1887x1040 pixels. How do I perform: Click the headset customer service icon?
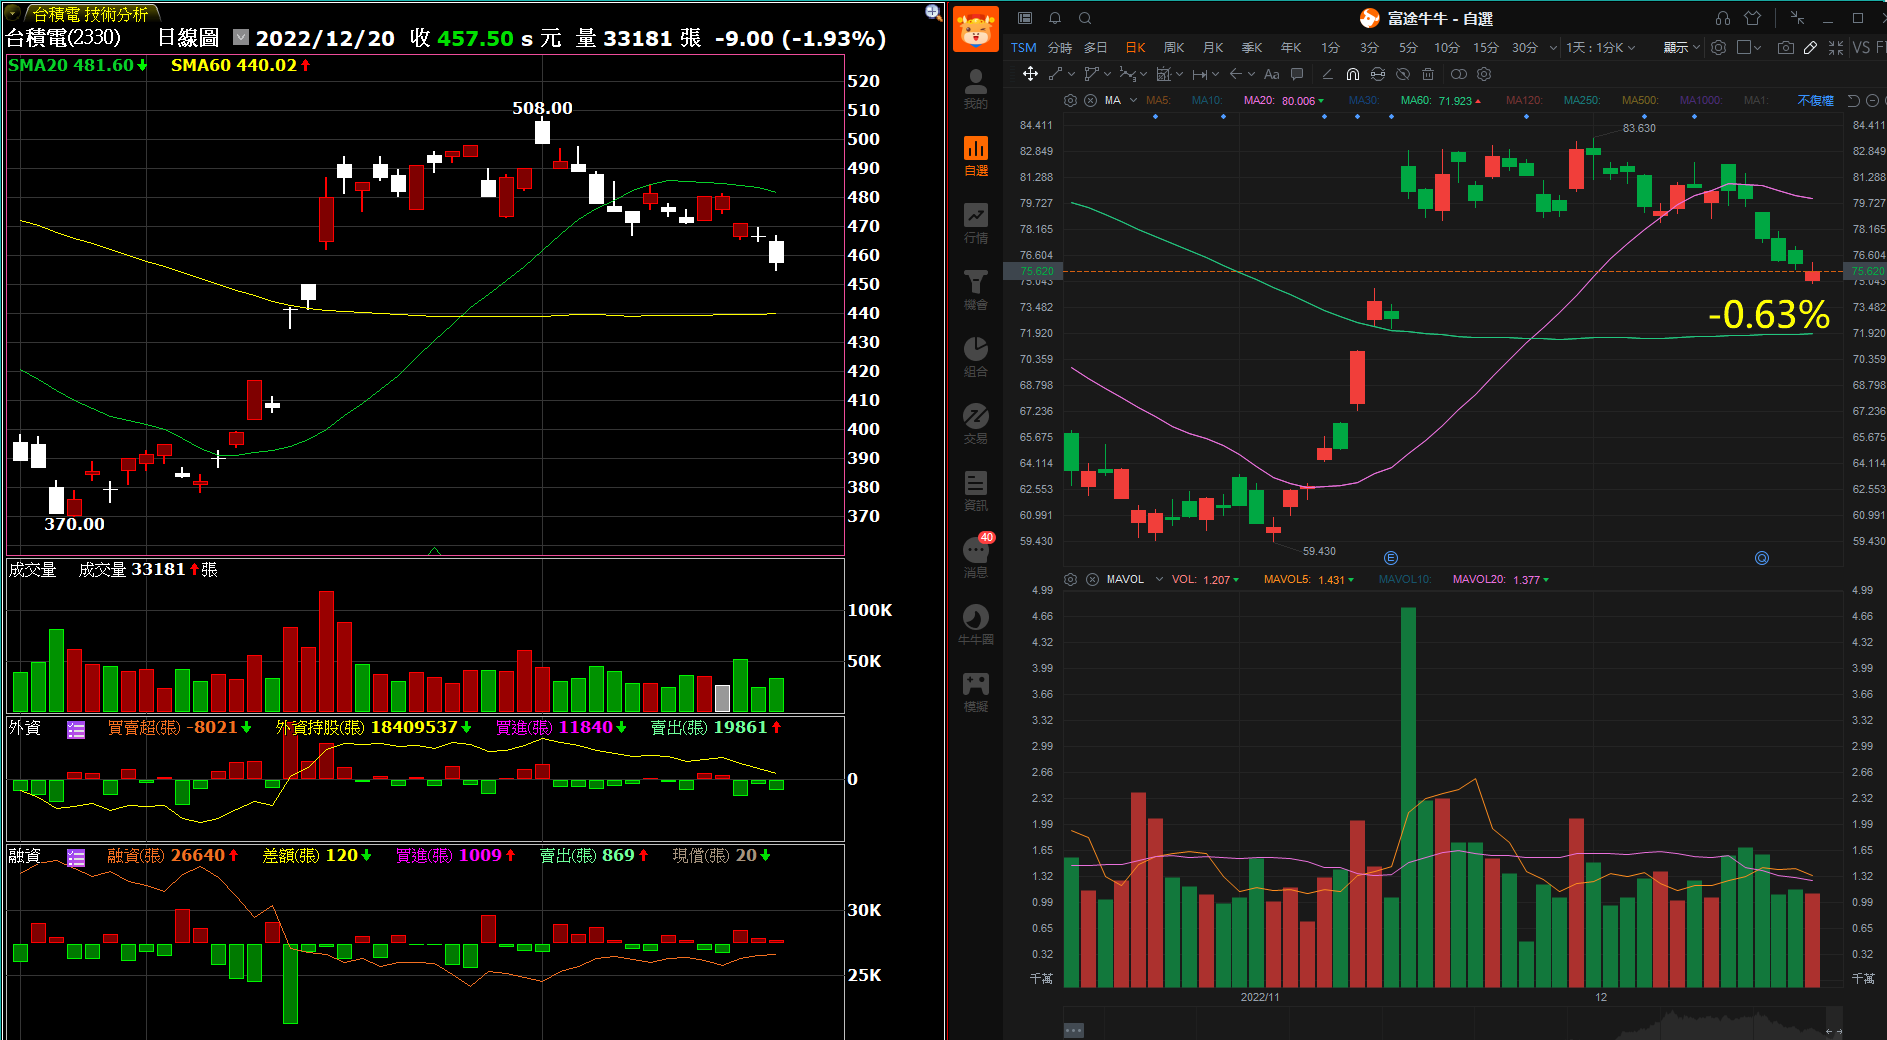point(1723,18)
